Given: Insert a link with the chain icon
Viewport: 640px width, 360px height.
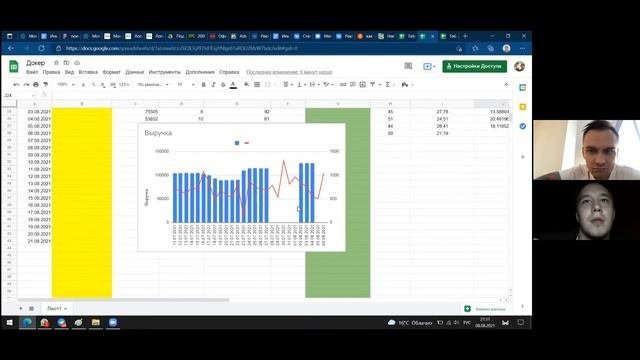Looking at the screenshot, I should pyautogui.click(x=343, y=84).
